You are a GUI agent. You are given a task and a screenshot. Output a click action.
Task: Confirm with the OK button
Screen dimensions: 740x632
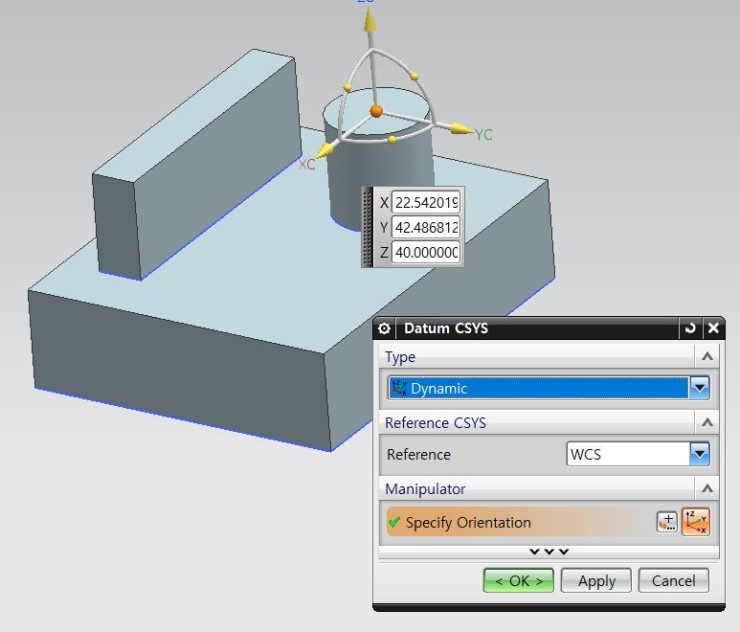(x=518, y=580)
